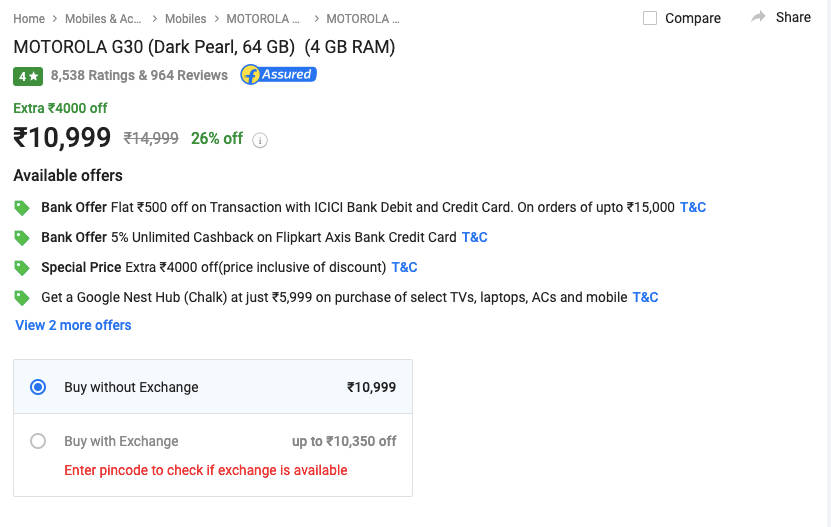This screenshot has width=831, height=527.
Task: Select Buy without Exchange radio button
Action: tap(38, 387)
